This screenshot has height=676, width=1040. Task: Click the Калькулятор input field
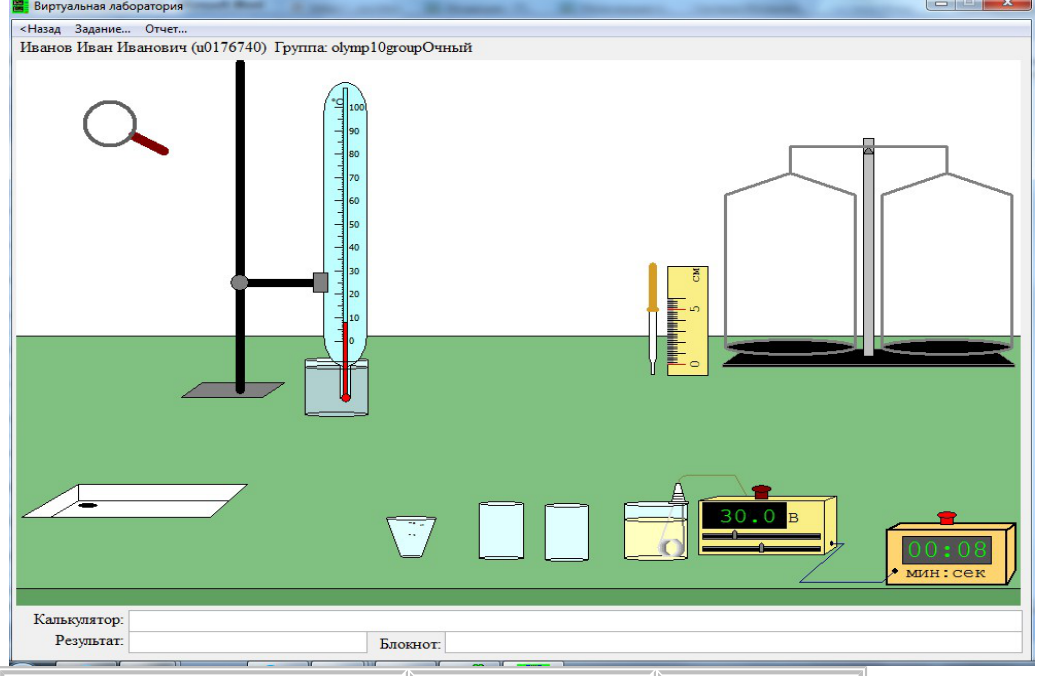(575, 620)
